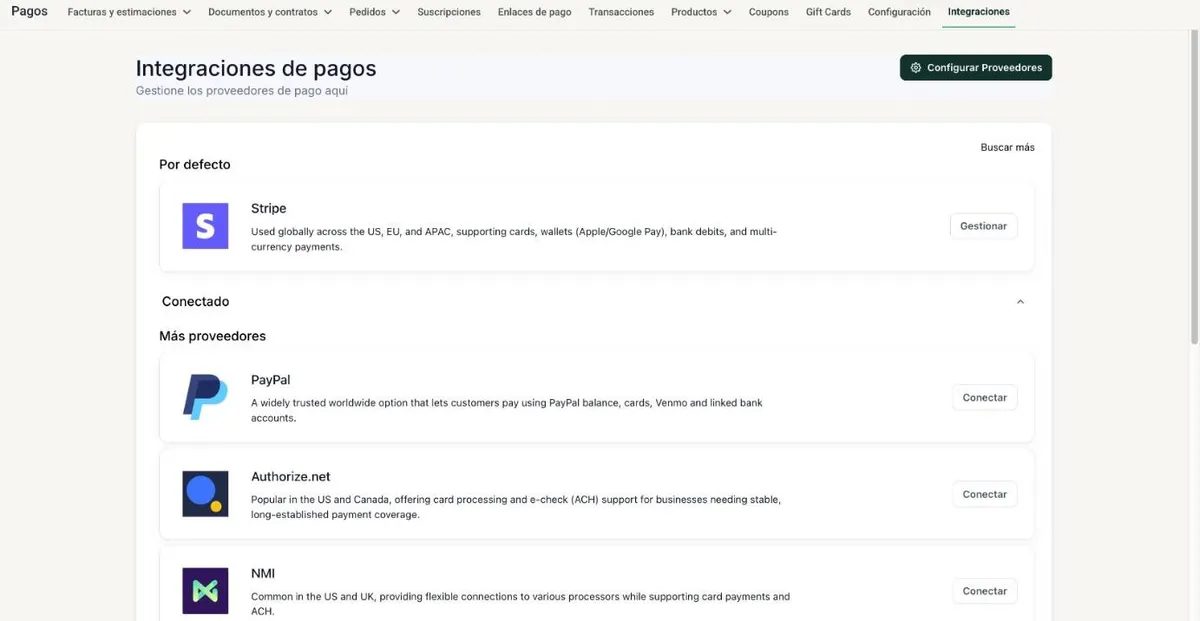Screen dimensions: 1200x621
Task: Click the Más proveedores heading
Action: pyautogui.click(x=213, y=336)
